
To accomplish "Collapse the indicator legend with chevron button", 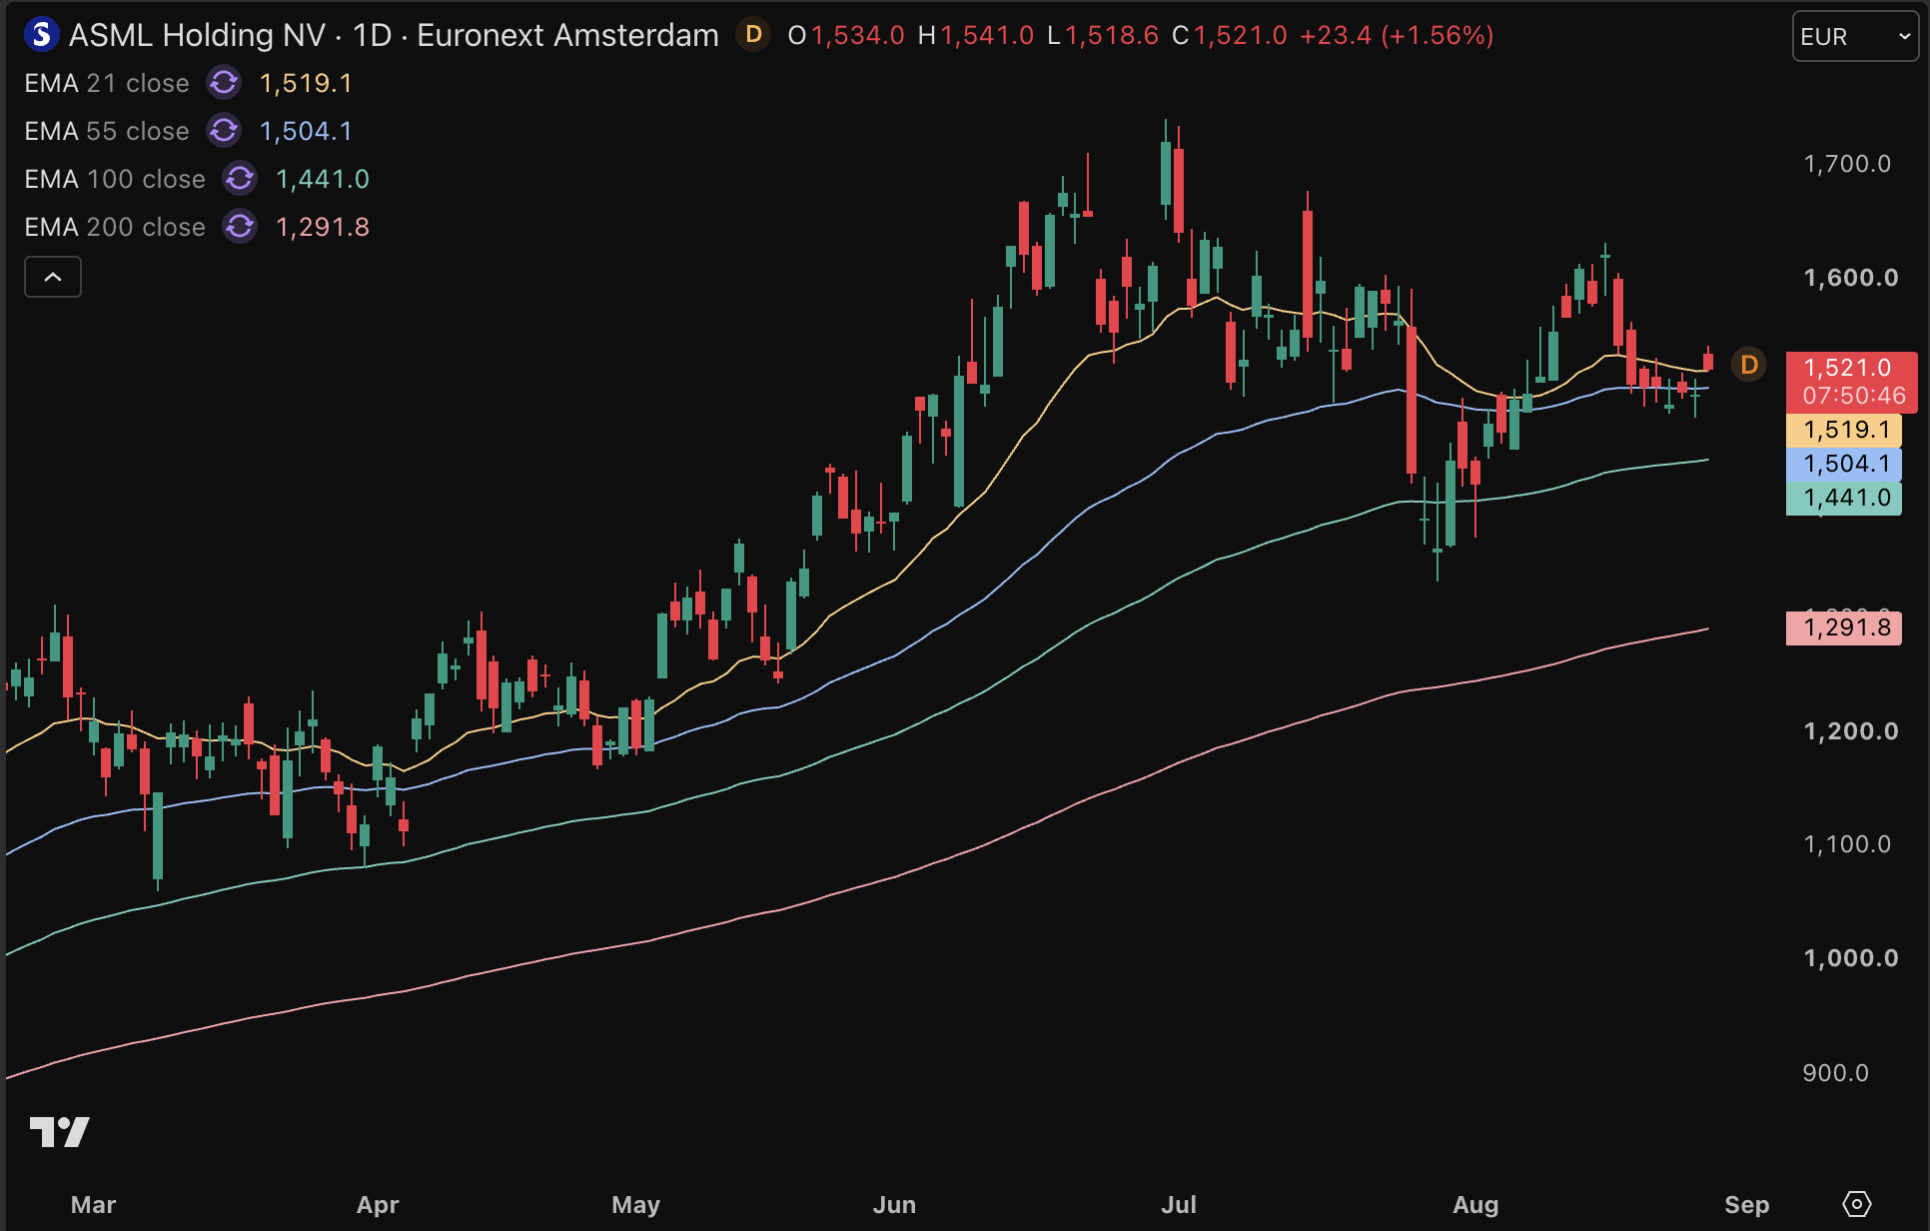I will 53,277.
